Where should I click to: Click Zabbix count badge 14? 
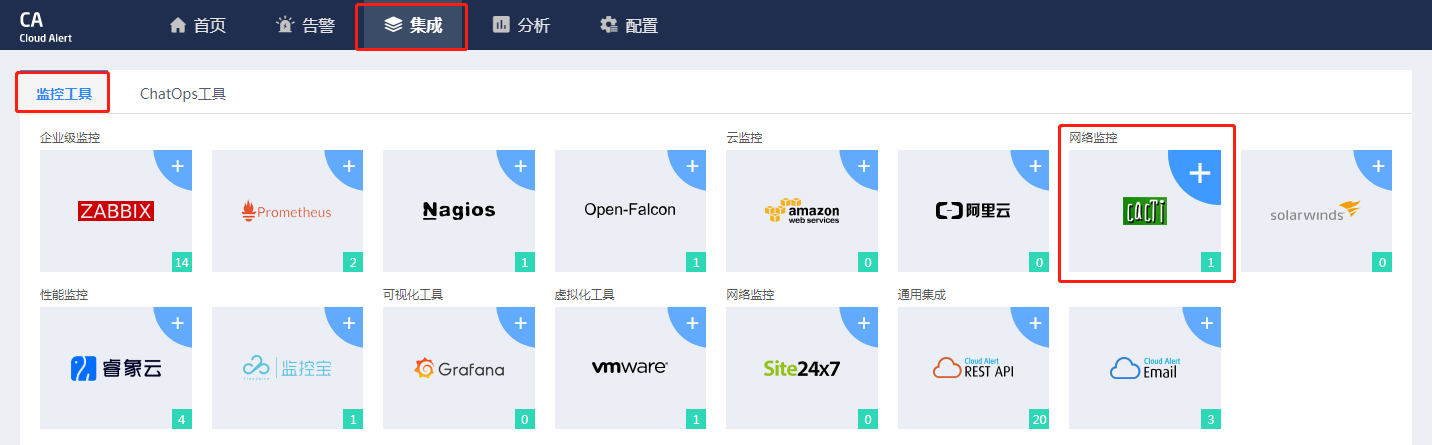181,263
